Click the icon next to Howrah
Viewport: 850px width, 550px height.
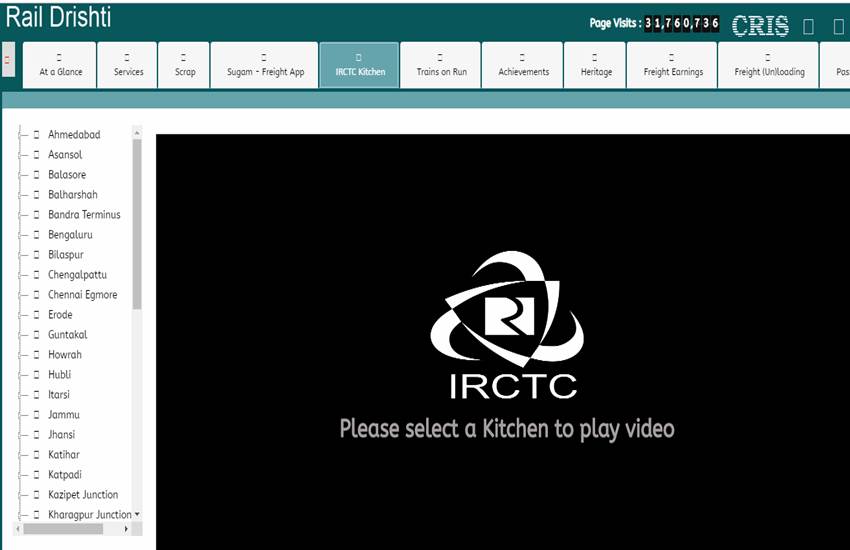click(x=36, y=355)
